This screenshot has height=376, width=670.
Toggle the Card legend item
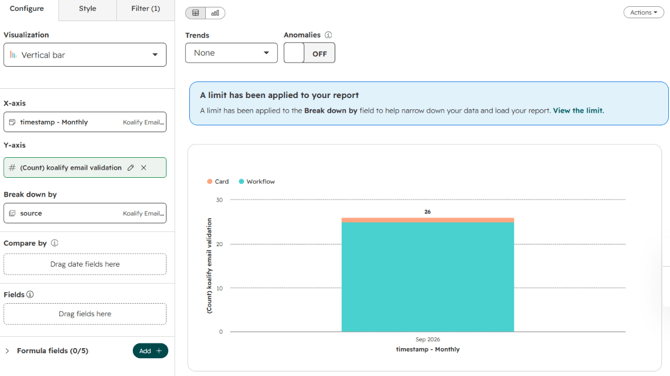click(x=218, y=182)
